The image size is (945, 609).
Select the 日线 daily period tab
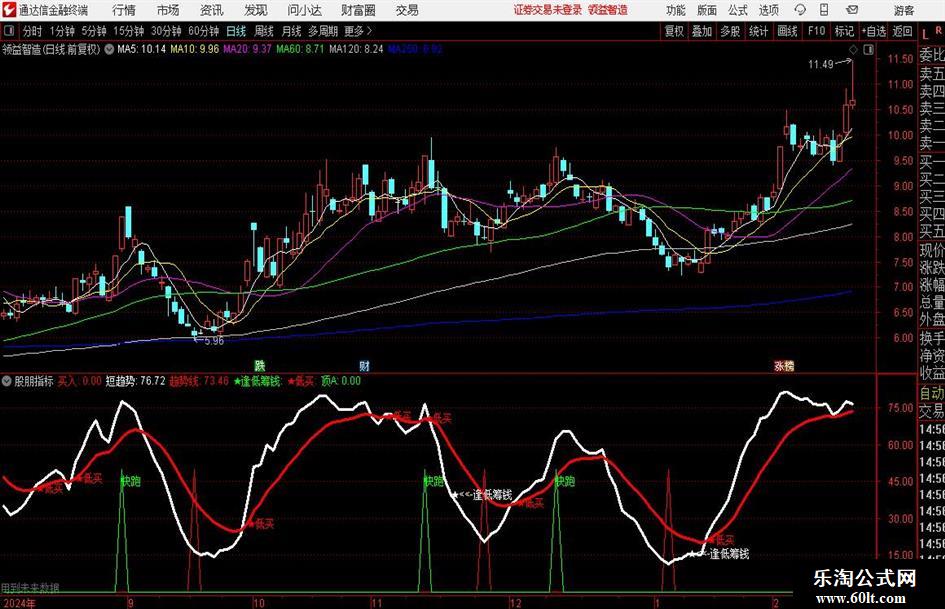236,31
